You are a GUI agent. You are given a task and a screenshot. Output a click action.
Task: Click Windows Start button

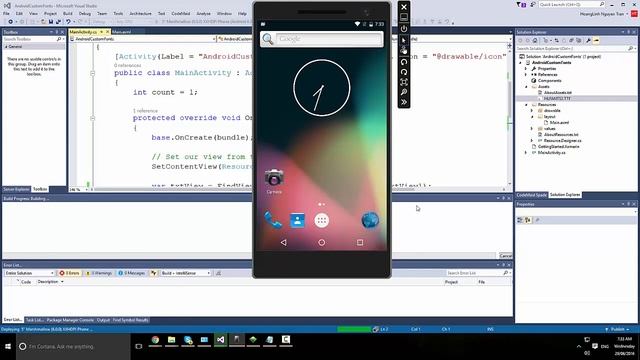(8, 346)
